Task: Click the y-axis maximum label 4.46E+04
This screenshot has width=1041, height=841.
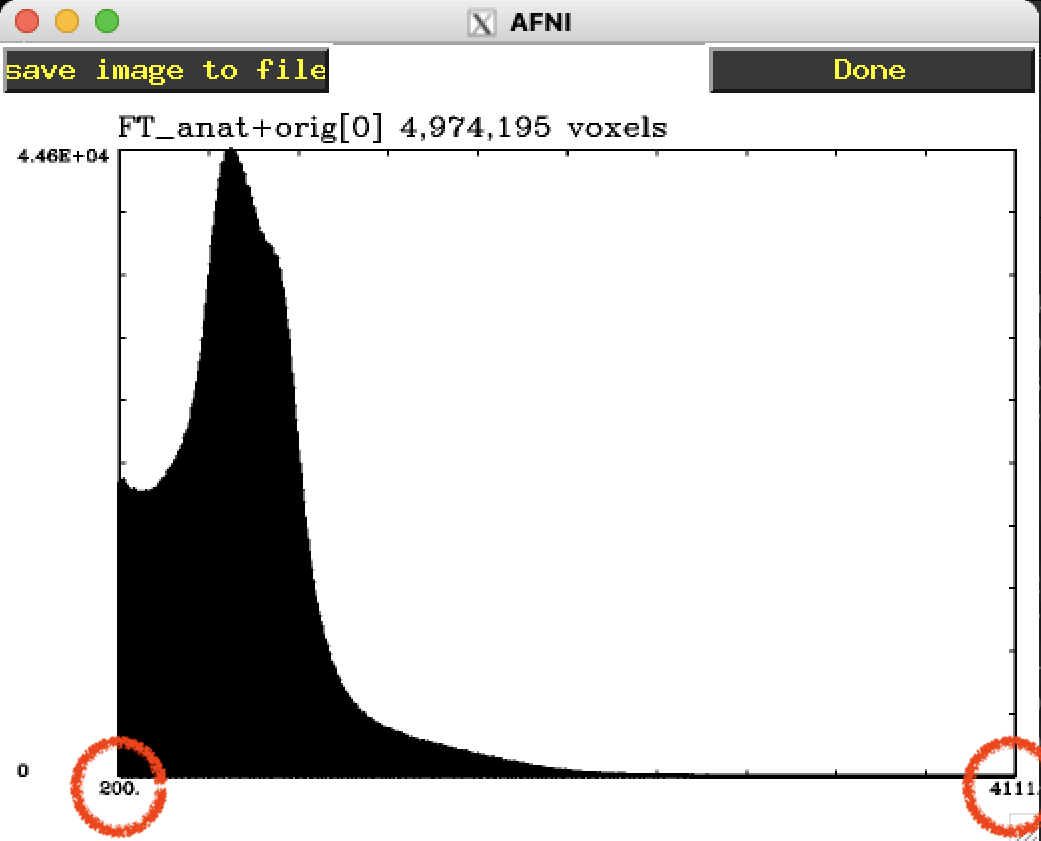Action: click(x=63, y=156)
